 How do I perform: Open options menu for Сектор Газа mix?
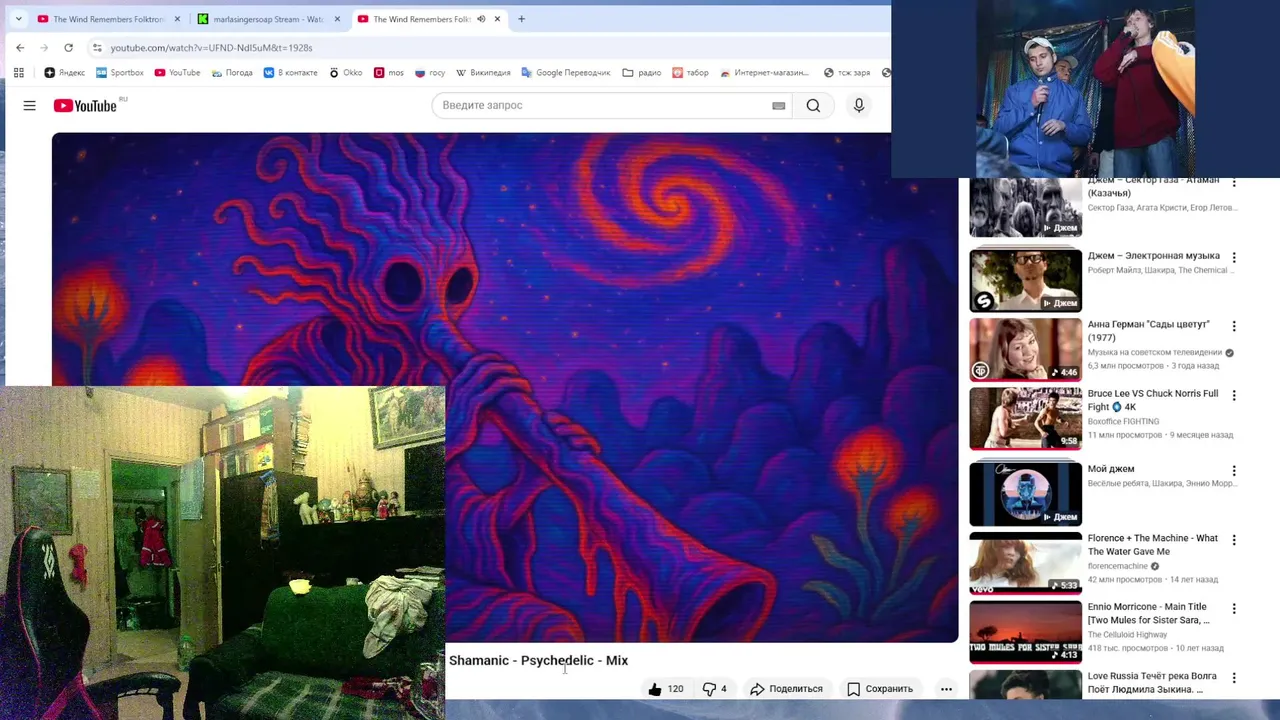1234,182
